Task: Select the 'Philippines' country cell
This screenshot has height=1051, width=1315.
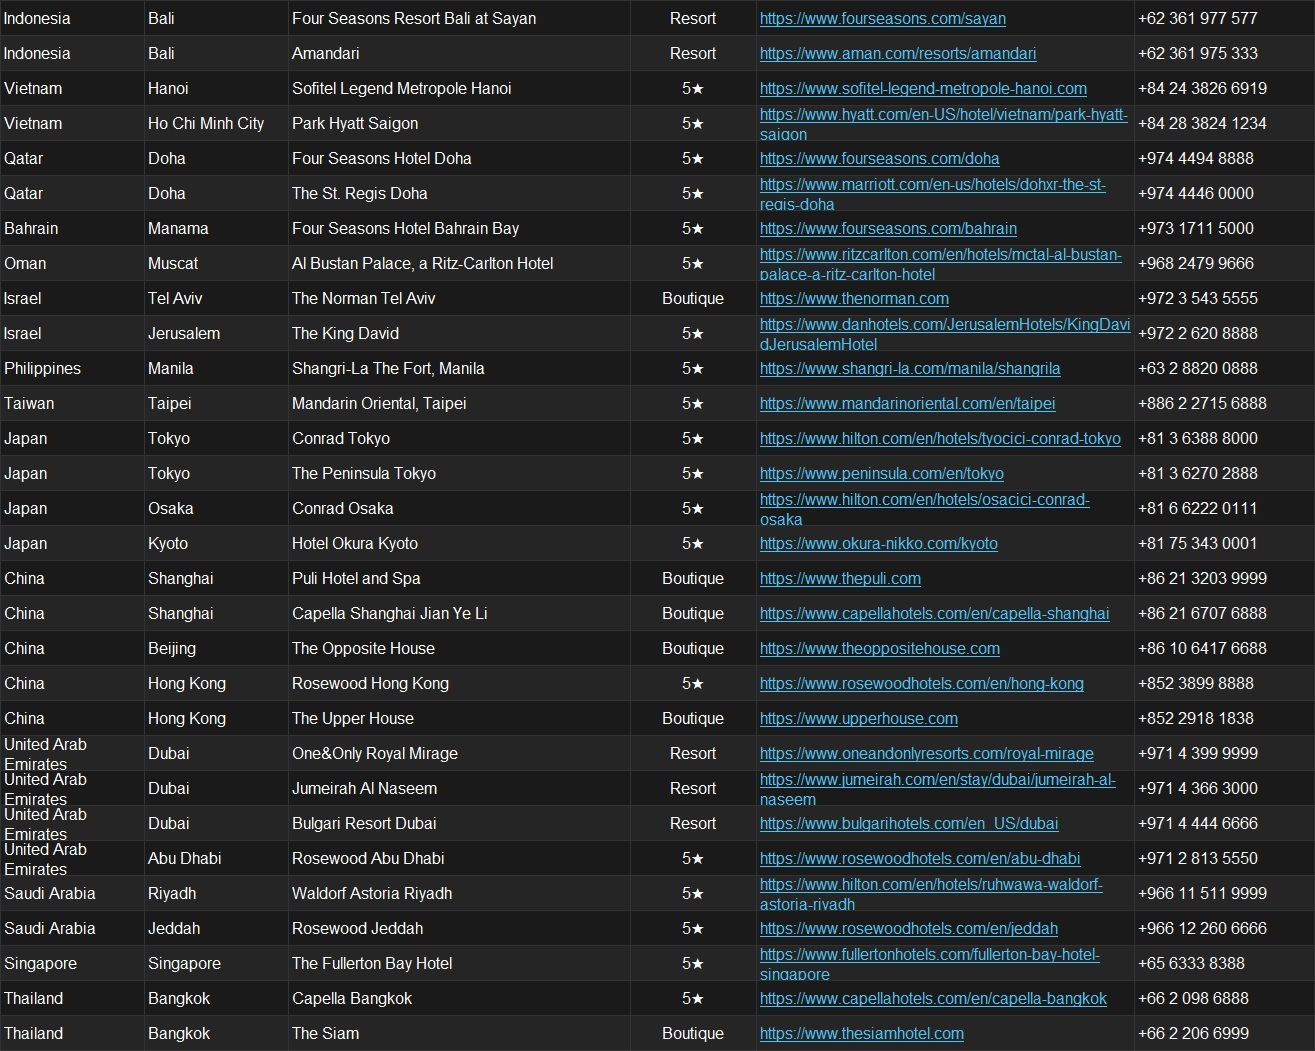Action: click(72, 369)
